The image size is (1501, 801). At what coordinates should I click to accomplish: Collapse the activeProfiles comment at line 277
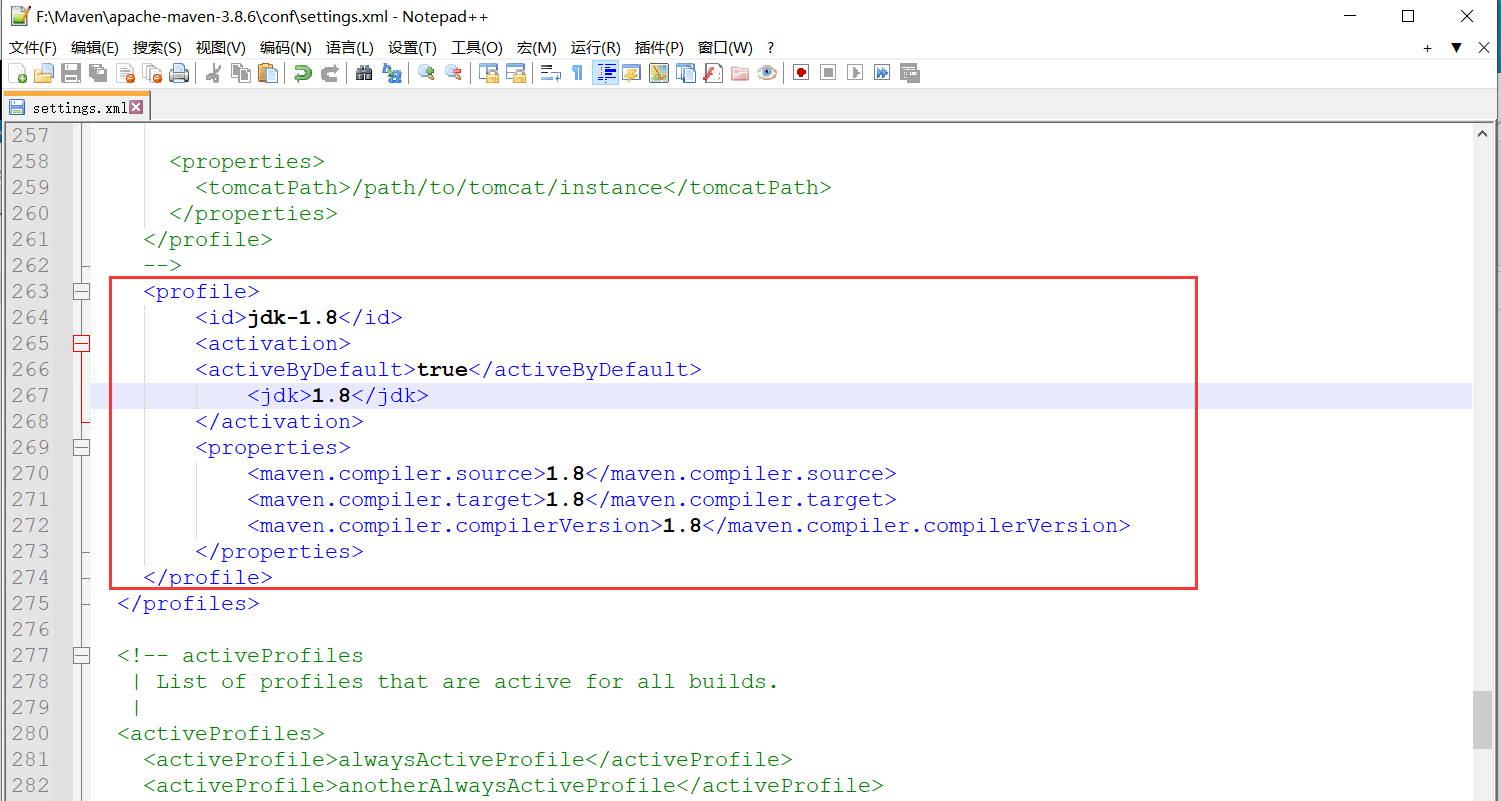[x=81, y=656]
